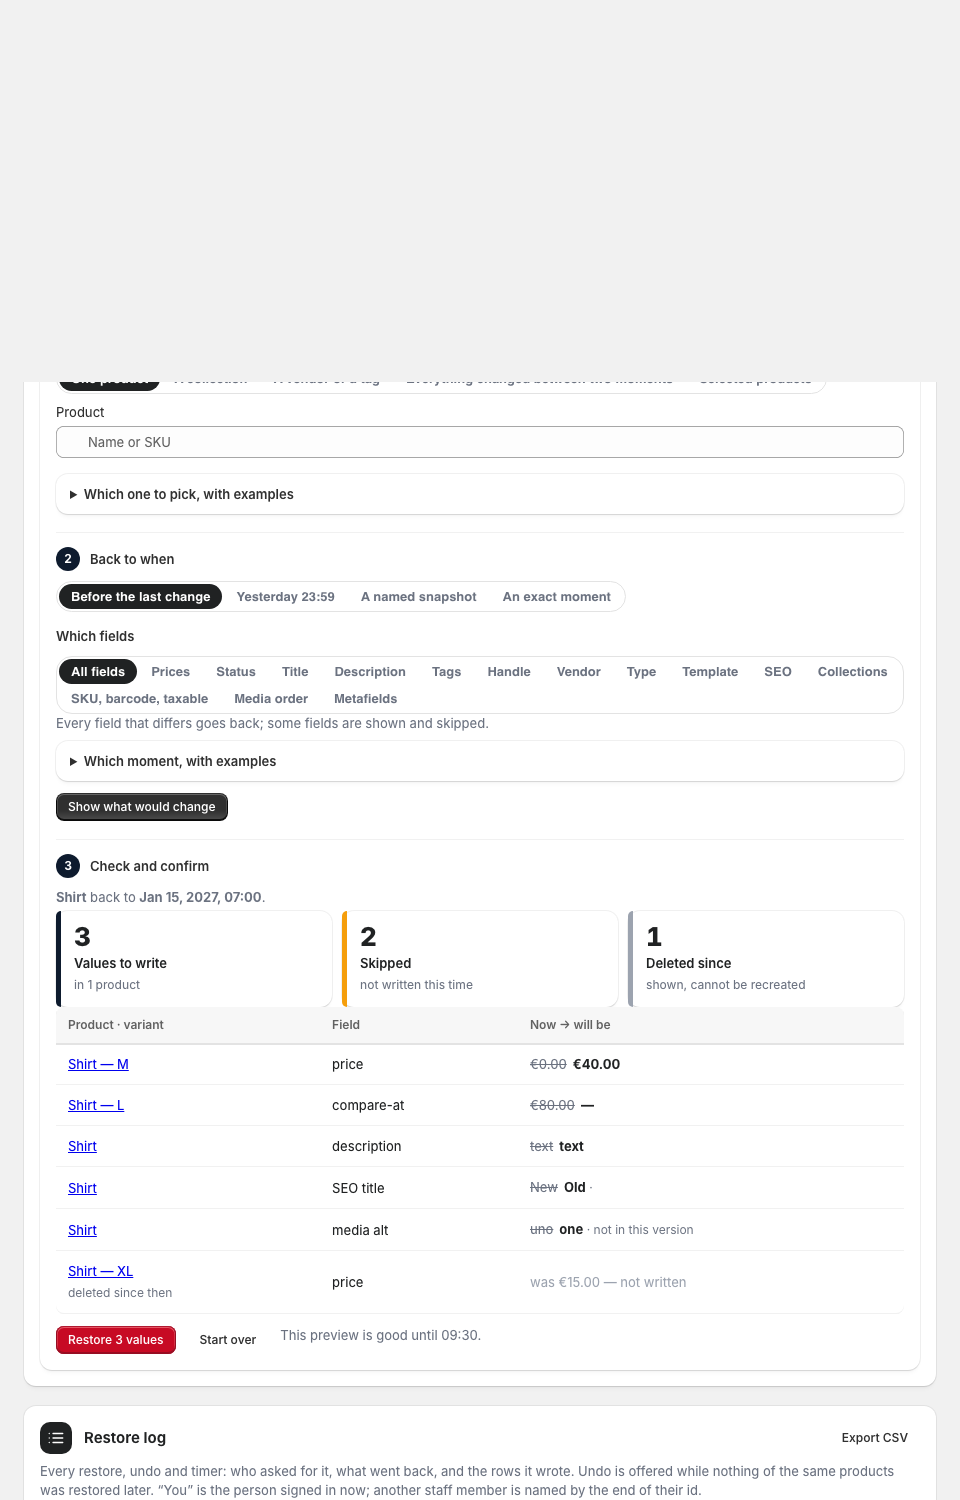Image resolution: width=960 pixels, height=1500 pixels.
Task: Click 'Start over'
Action: [228, 1340]
